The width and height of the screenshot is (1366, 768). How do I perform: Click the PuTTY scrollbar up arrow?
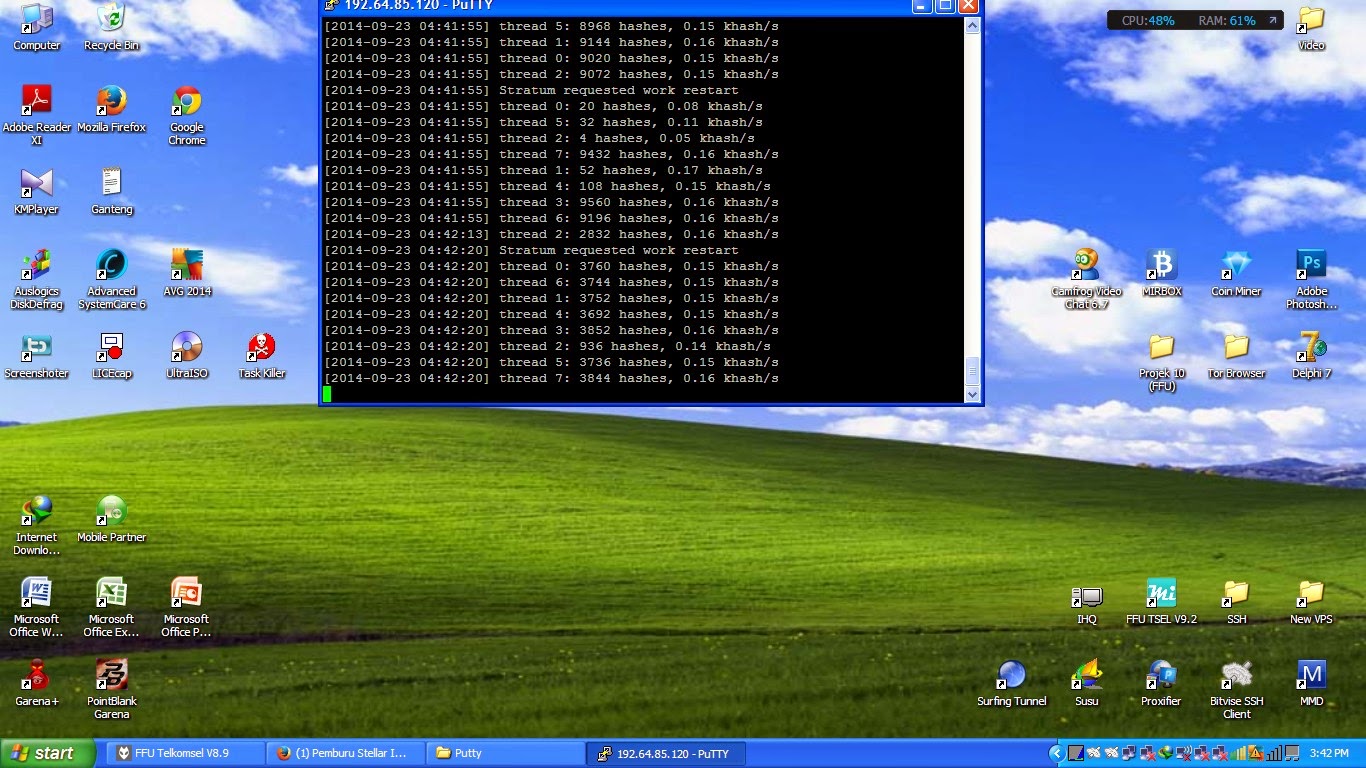[x=972, y=26]
